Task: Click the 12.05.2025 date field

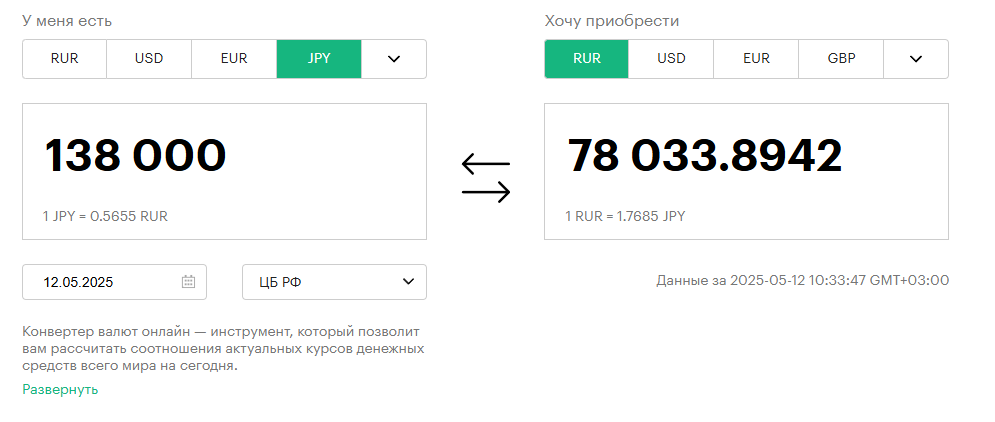Action: (x=114, y=282)
